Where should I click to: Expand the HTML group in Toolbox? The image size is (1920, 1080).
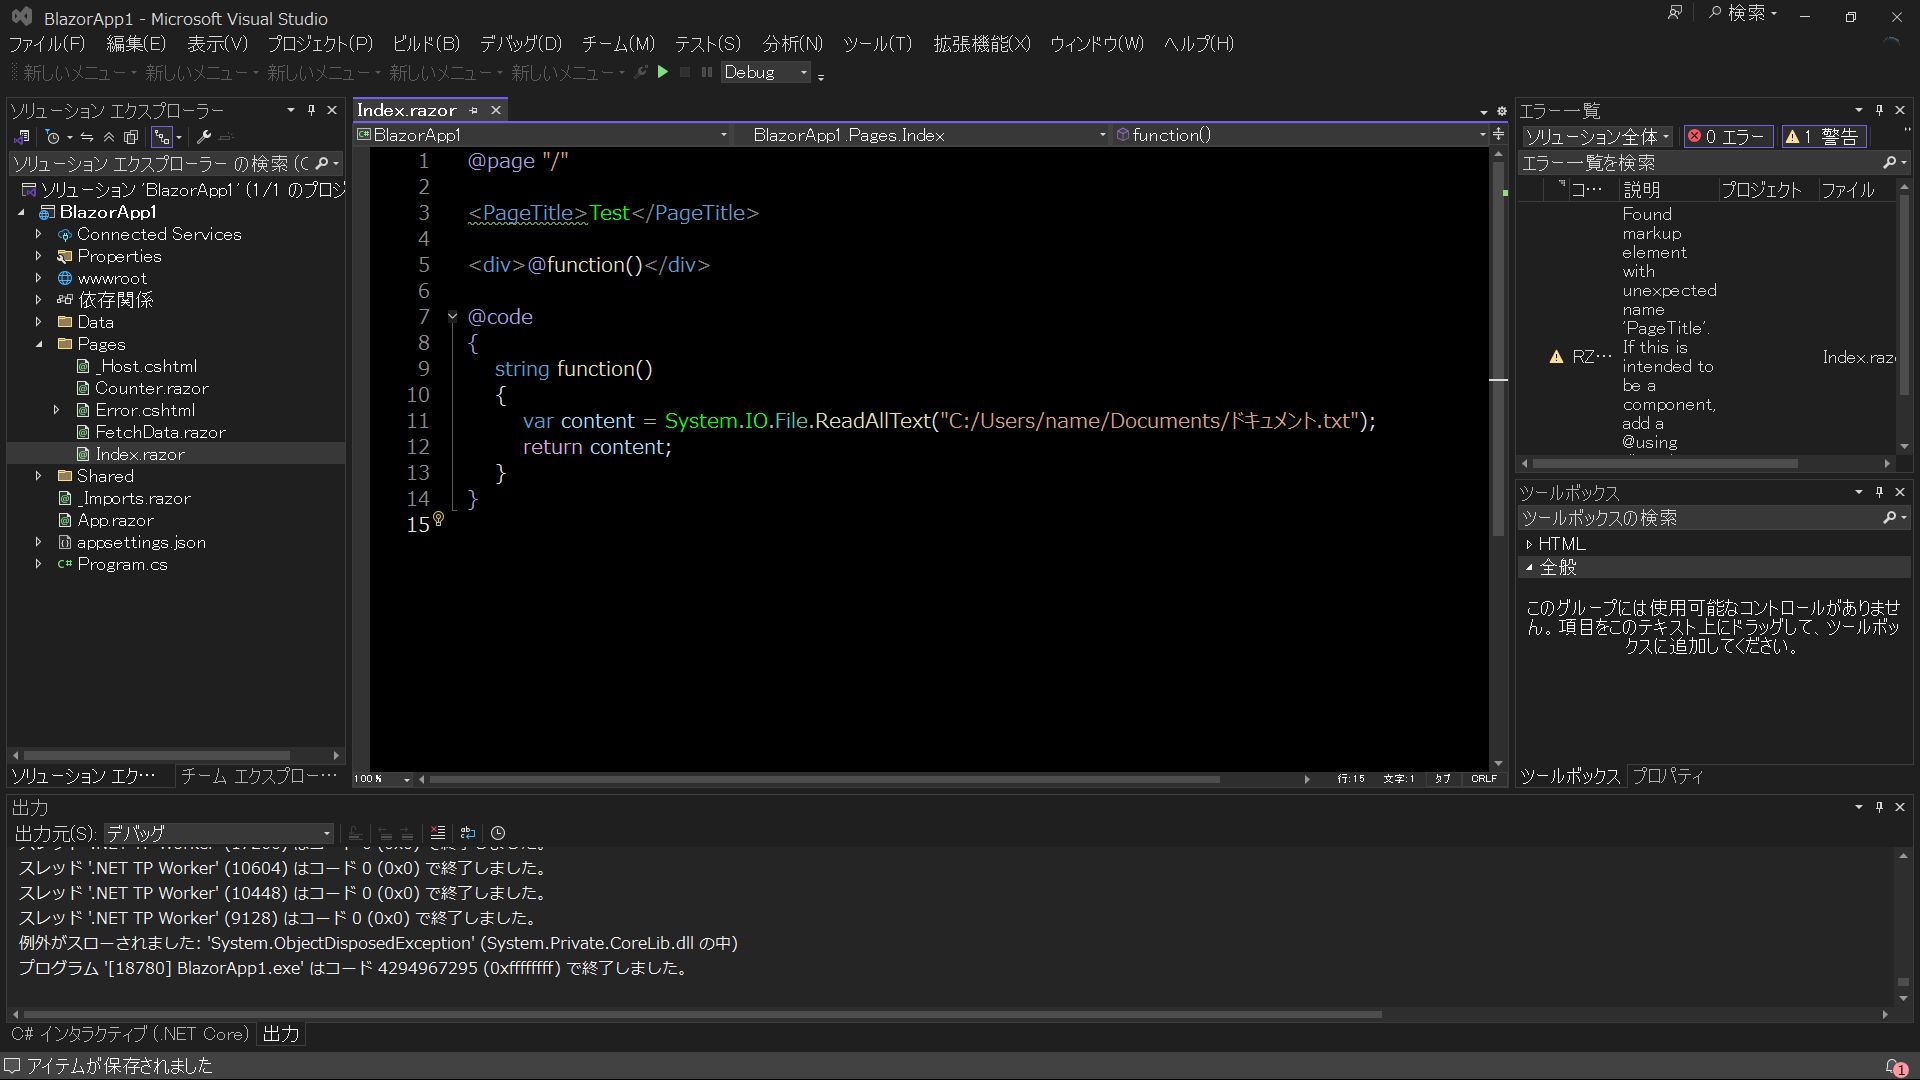(x=1529, y=544)
